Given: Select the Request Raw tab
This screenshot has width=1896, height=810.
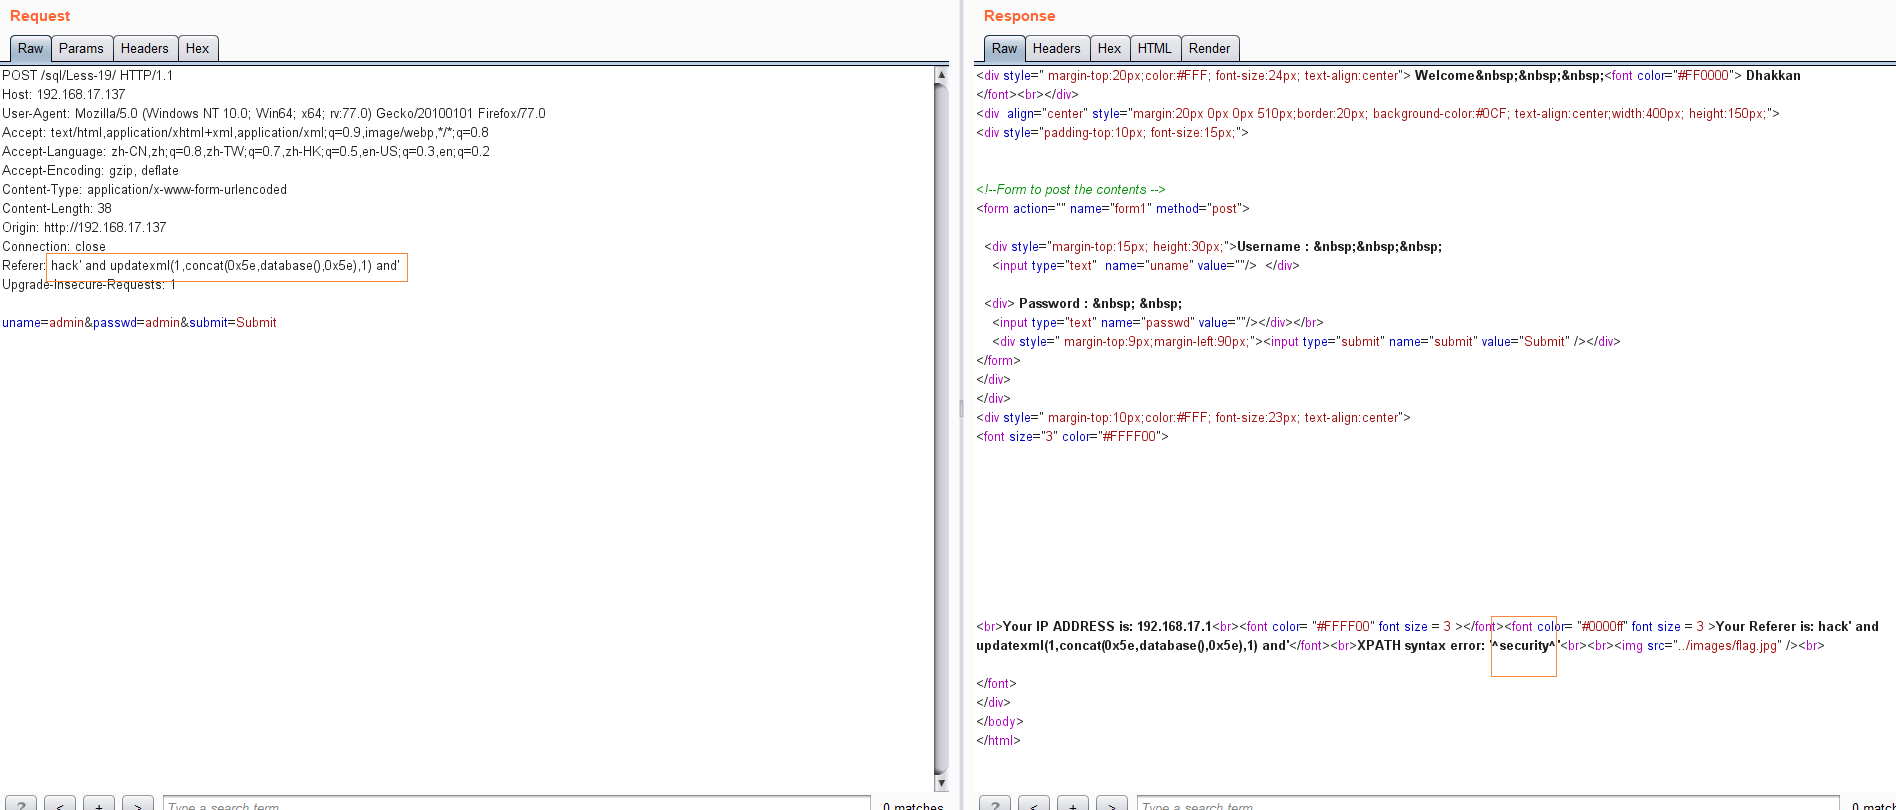Looking at the screenshot, I should pos(30,48).
